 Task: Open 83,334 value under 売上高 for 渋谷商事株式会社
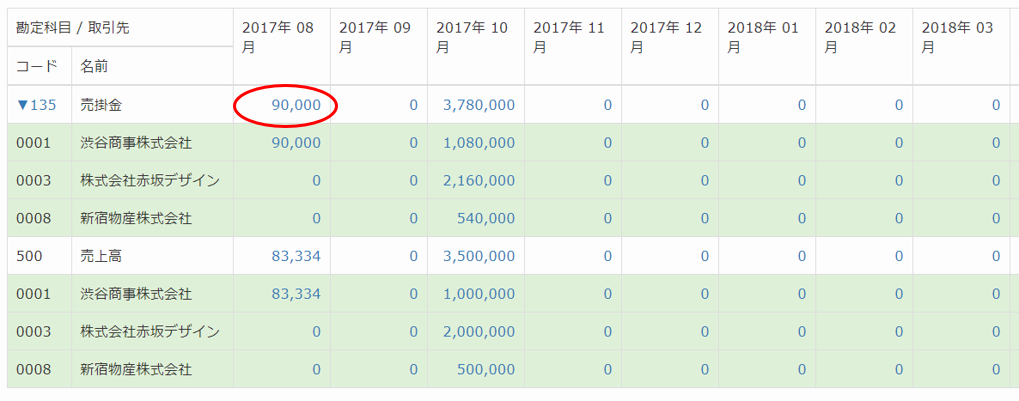296,294
